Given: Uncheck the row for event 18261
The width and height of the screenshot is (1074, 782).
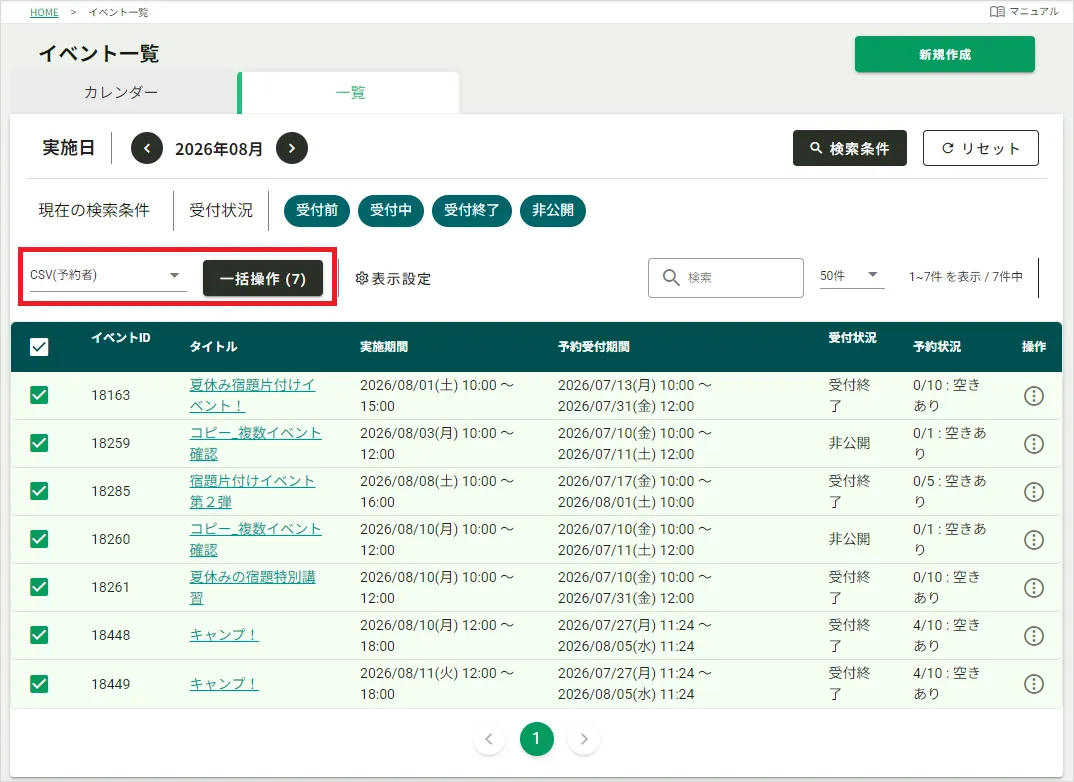Looking at the screenshot, I should tap(39, 587).
